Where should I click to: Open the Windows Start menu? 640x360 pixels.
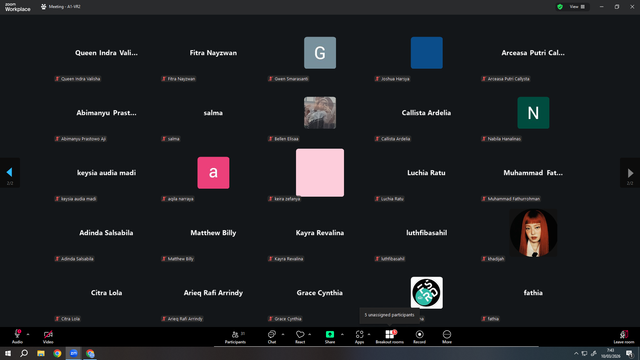pyautogui.click(x=8, y=353)
